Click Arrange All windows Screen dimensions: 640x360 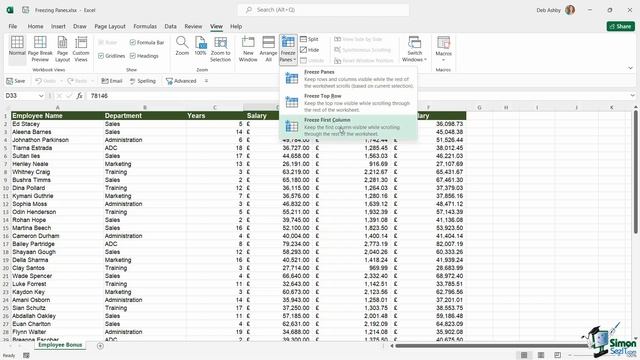pos(268,49)
